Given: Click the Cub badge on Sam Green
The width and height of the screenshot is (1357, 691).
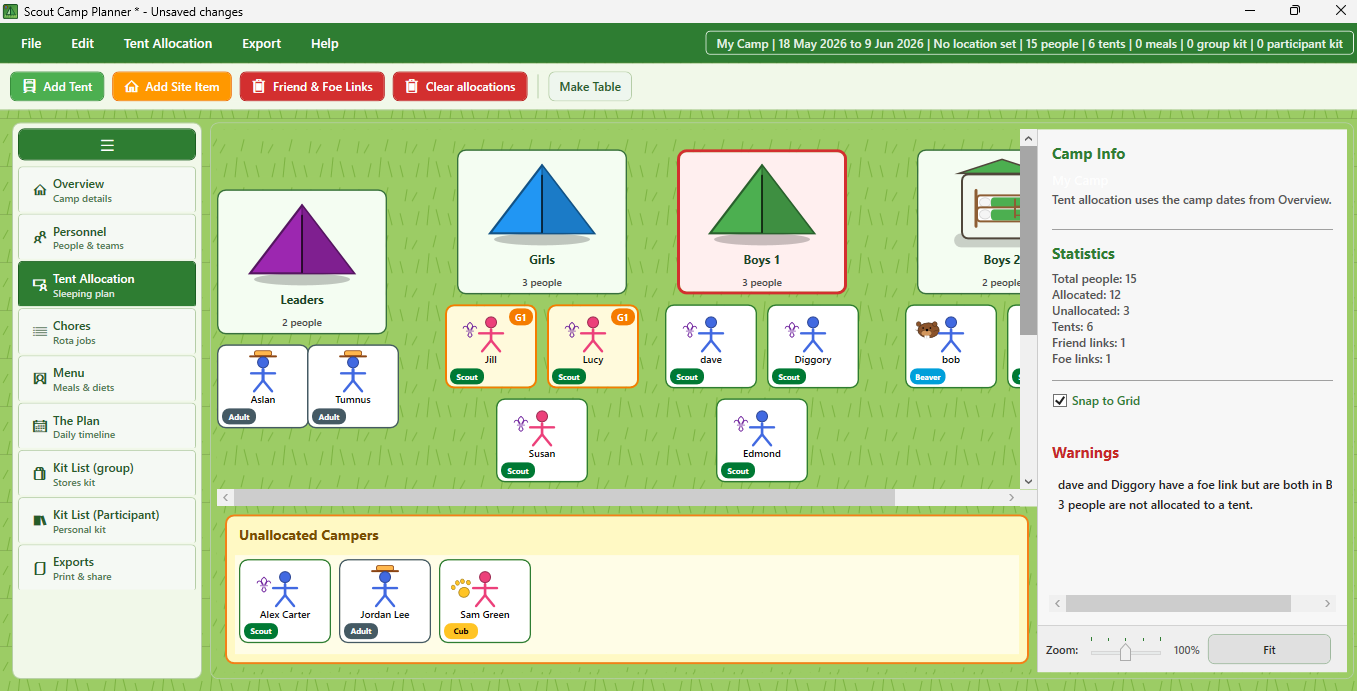Looking at the screenshot, I should click(461, 631).
